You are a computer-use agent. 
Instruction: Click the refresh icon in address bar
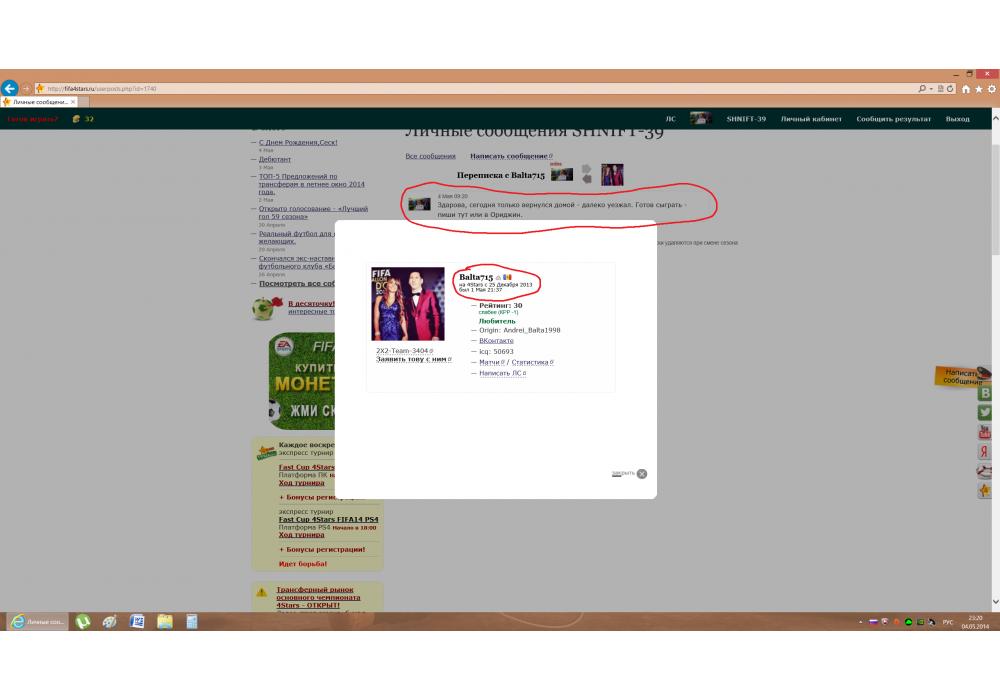click(x=950, y=89)
